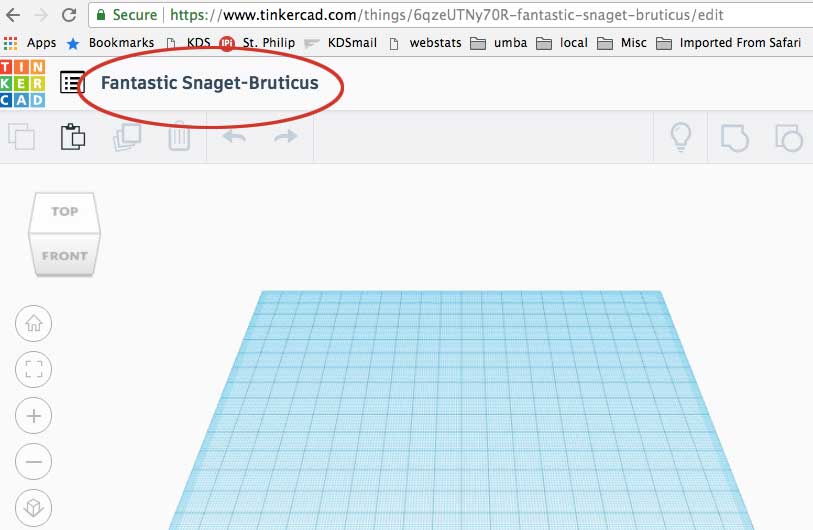Click the Tinkercad logo
813x530 pixels.
[x=22, y=83]
